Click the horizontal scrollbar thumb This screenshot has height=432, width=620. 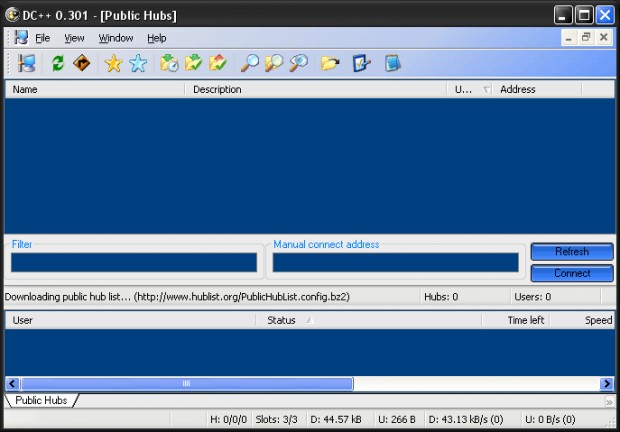187,383
